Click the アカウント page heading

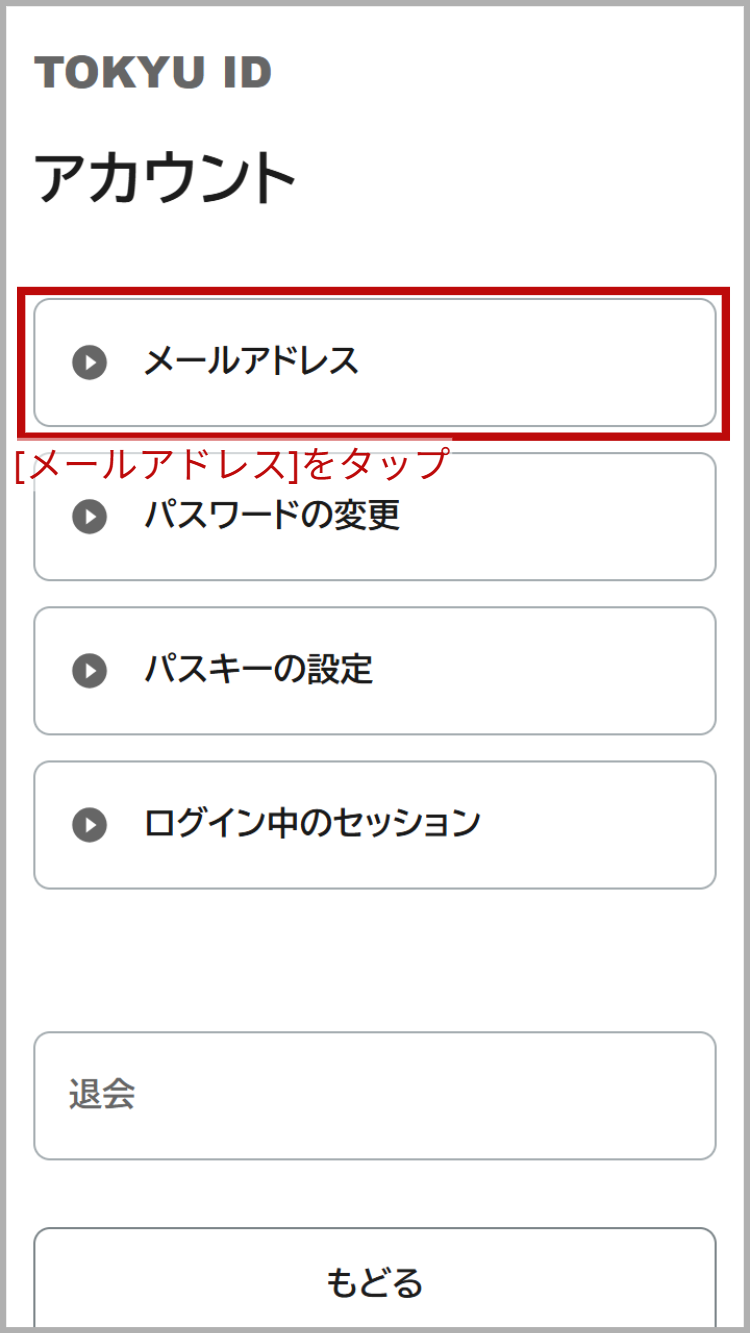[165, 180]
